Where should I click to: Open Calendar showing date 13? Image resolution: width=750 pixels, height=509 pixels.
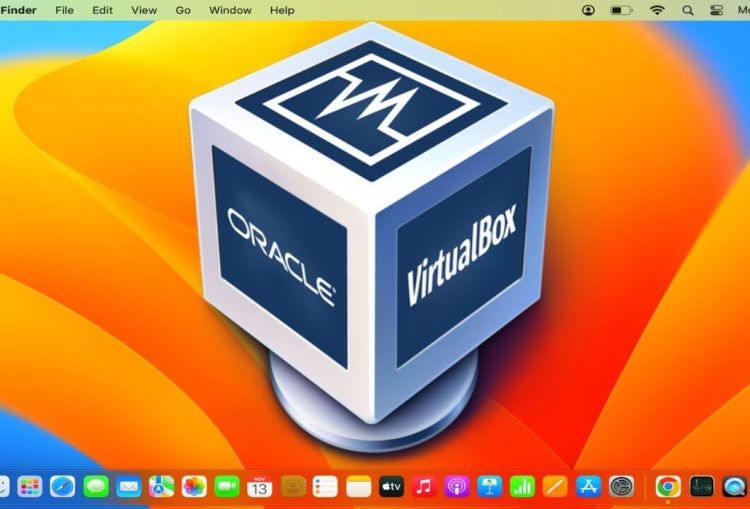pos(260,487)
